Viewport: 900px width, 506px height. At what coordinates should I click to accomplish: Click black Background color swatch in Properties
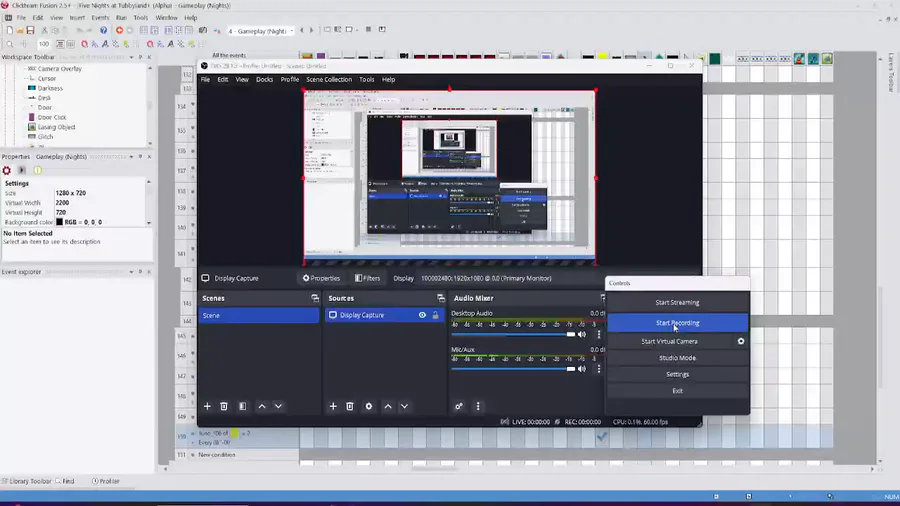click(x=59, y=222)
